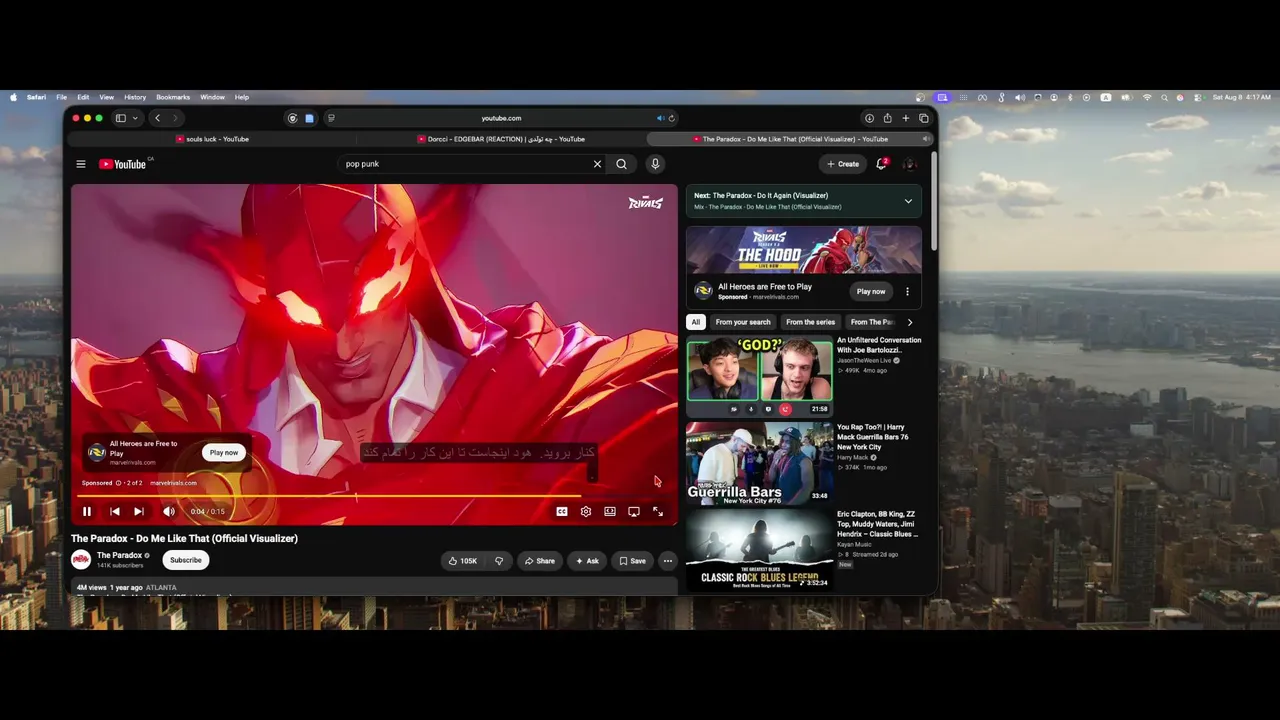Open the History menu

[x=135, y=97]
